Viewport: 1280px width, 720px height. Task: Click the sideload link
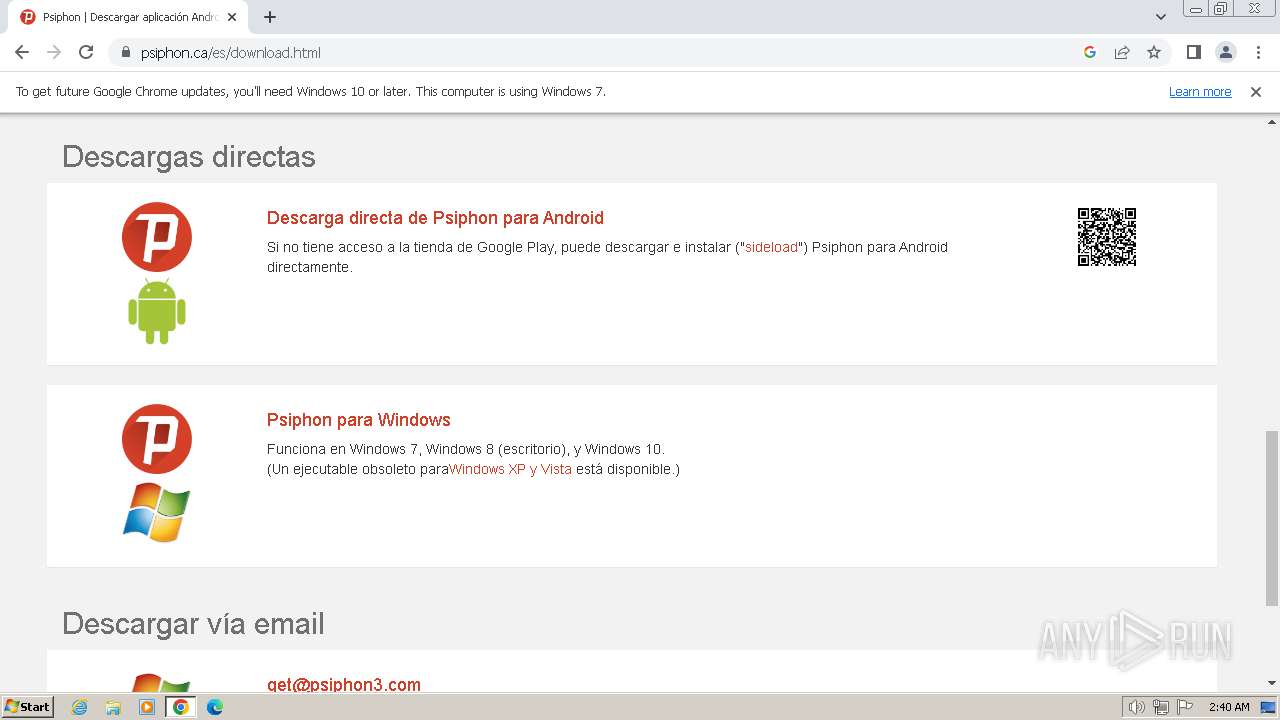pyautogui.click(x=771, y=247)
